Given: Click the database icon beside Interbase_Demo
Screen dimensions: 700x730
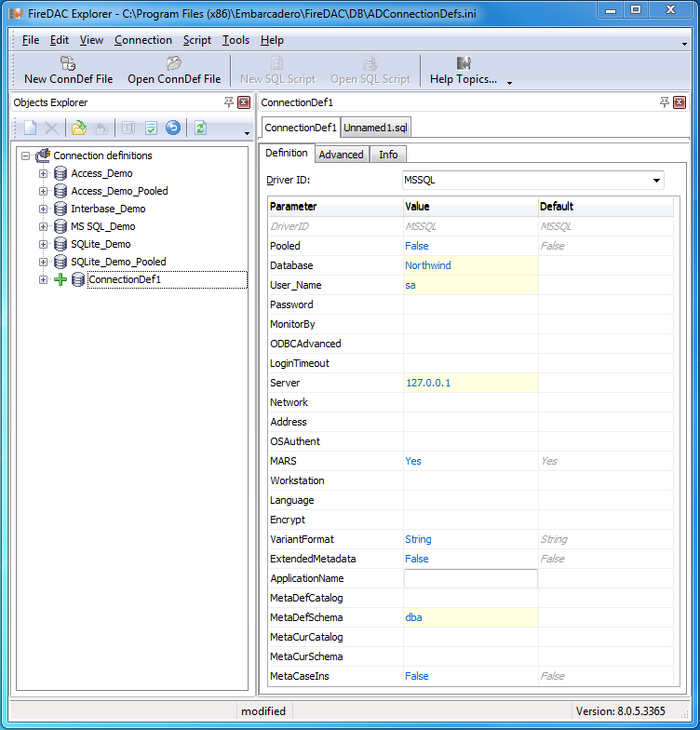Looking at the screenshot, I should 61,209.
